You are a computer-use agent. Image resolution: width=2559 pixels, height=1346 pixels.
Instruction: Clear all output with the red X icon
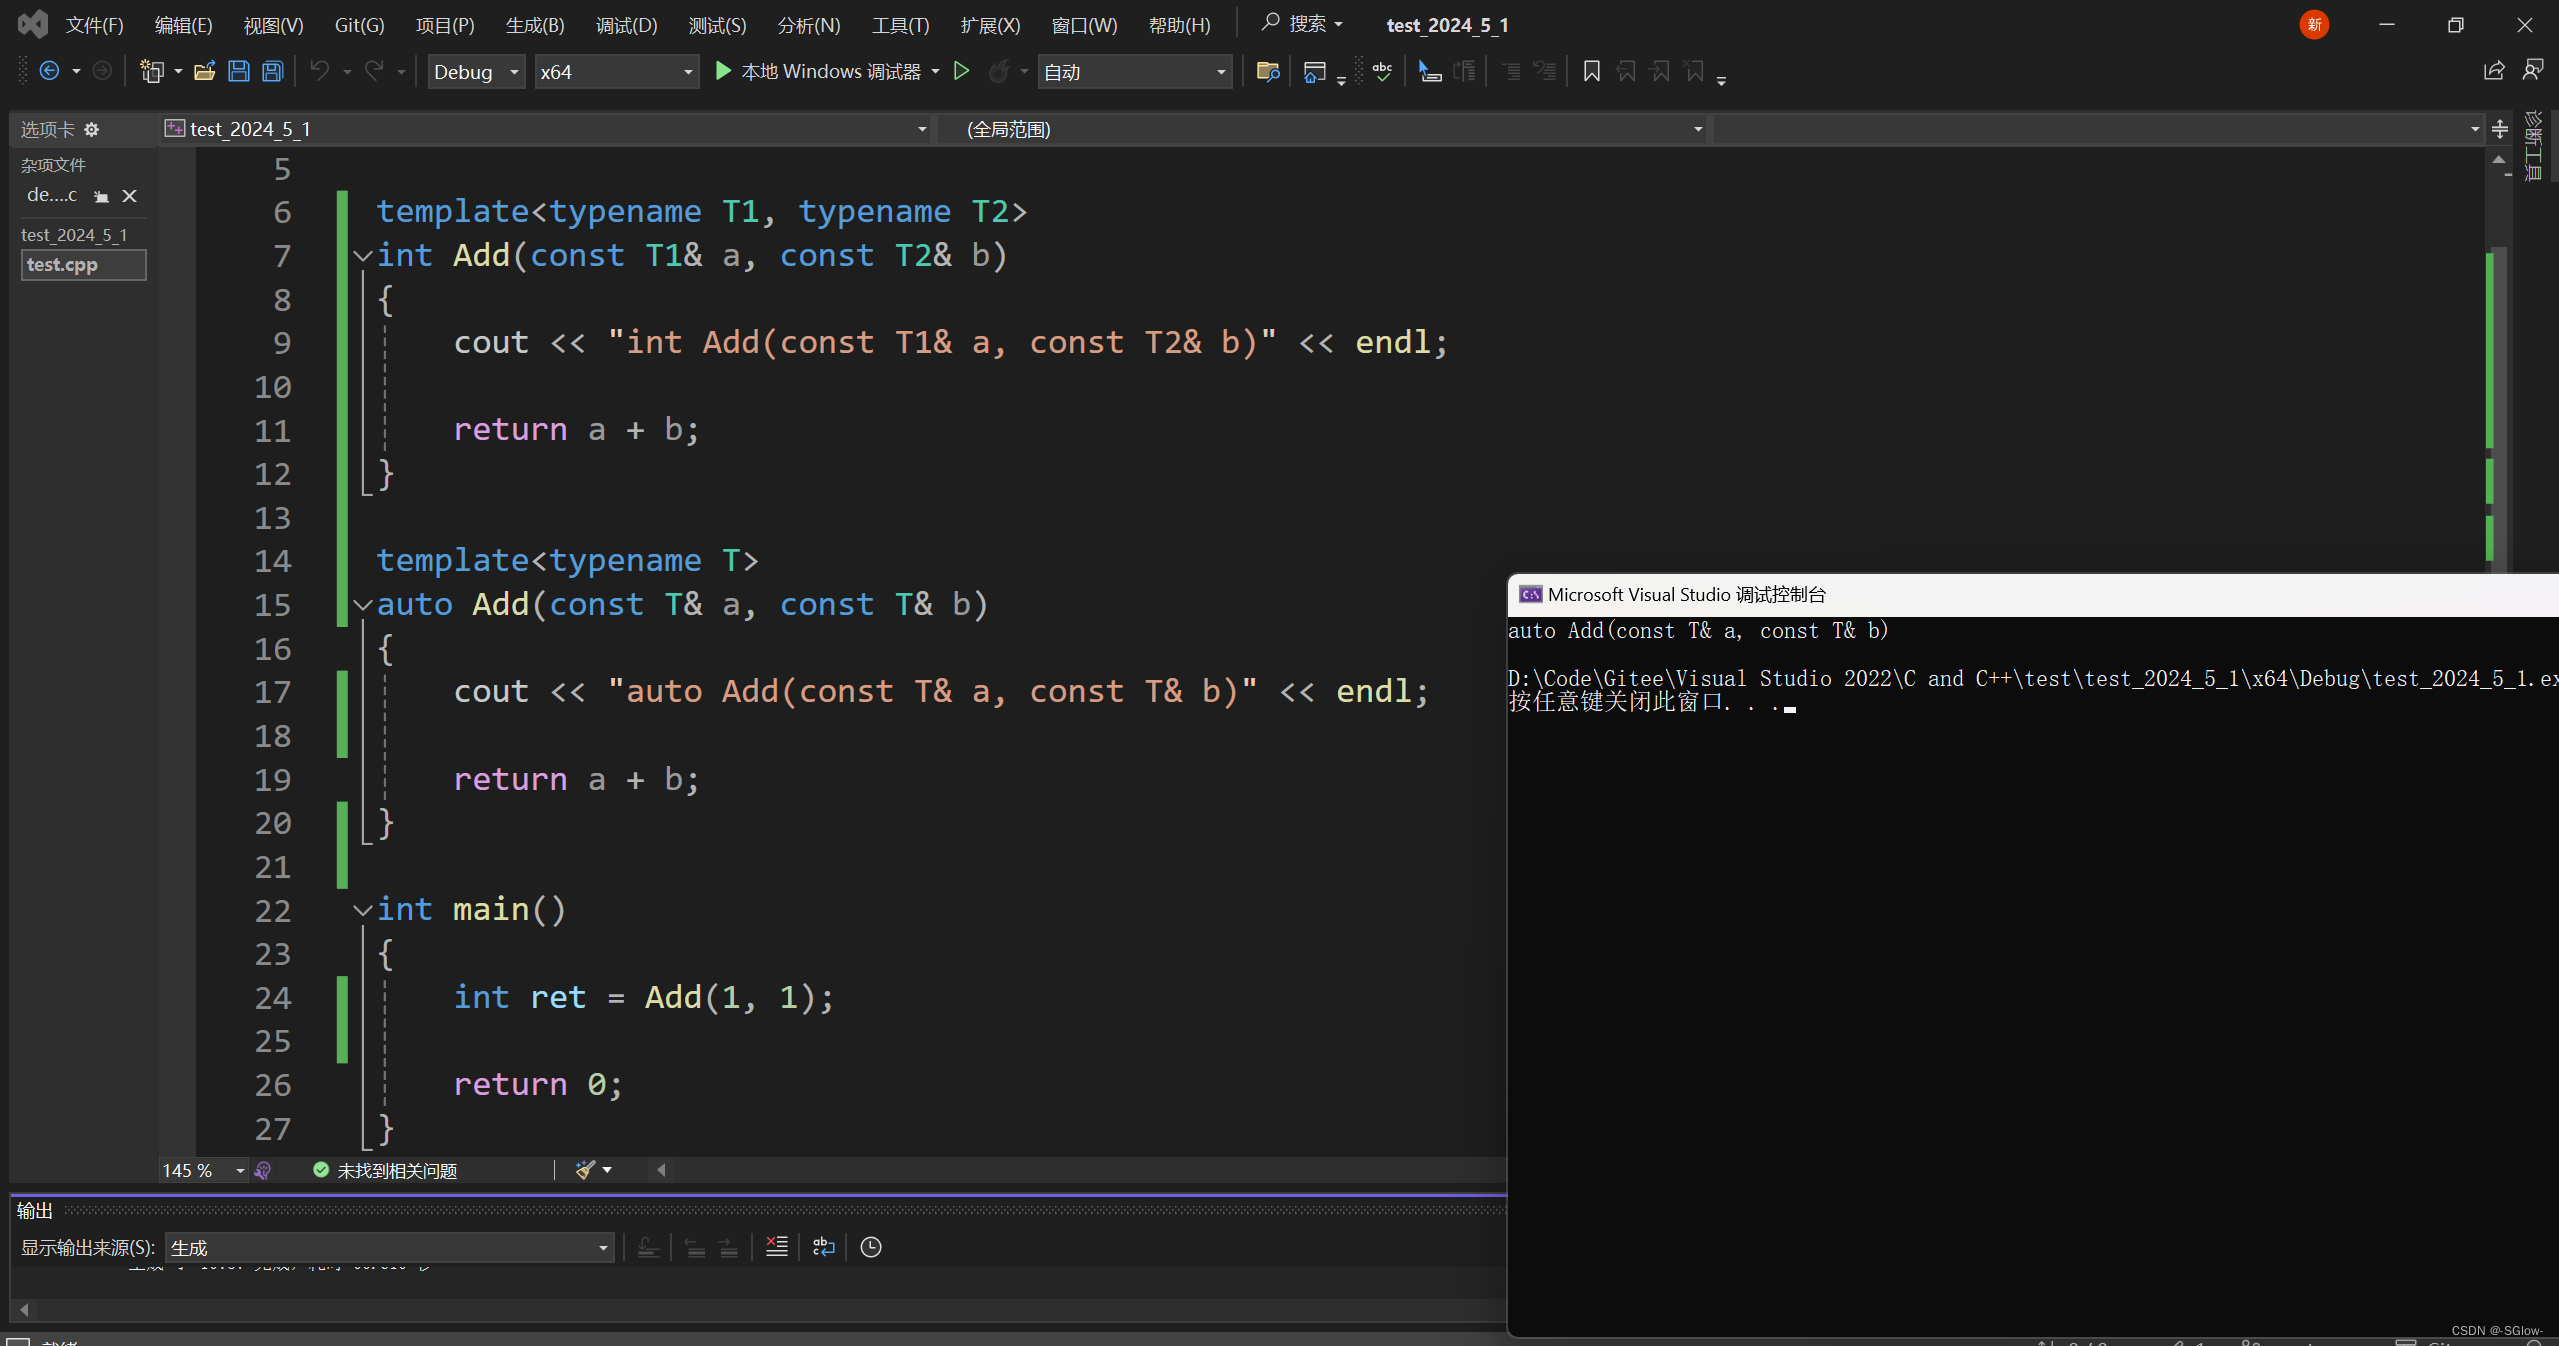click(x=776, y=1247)
